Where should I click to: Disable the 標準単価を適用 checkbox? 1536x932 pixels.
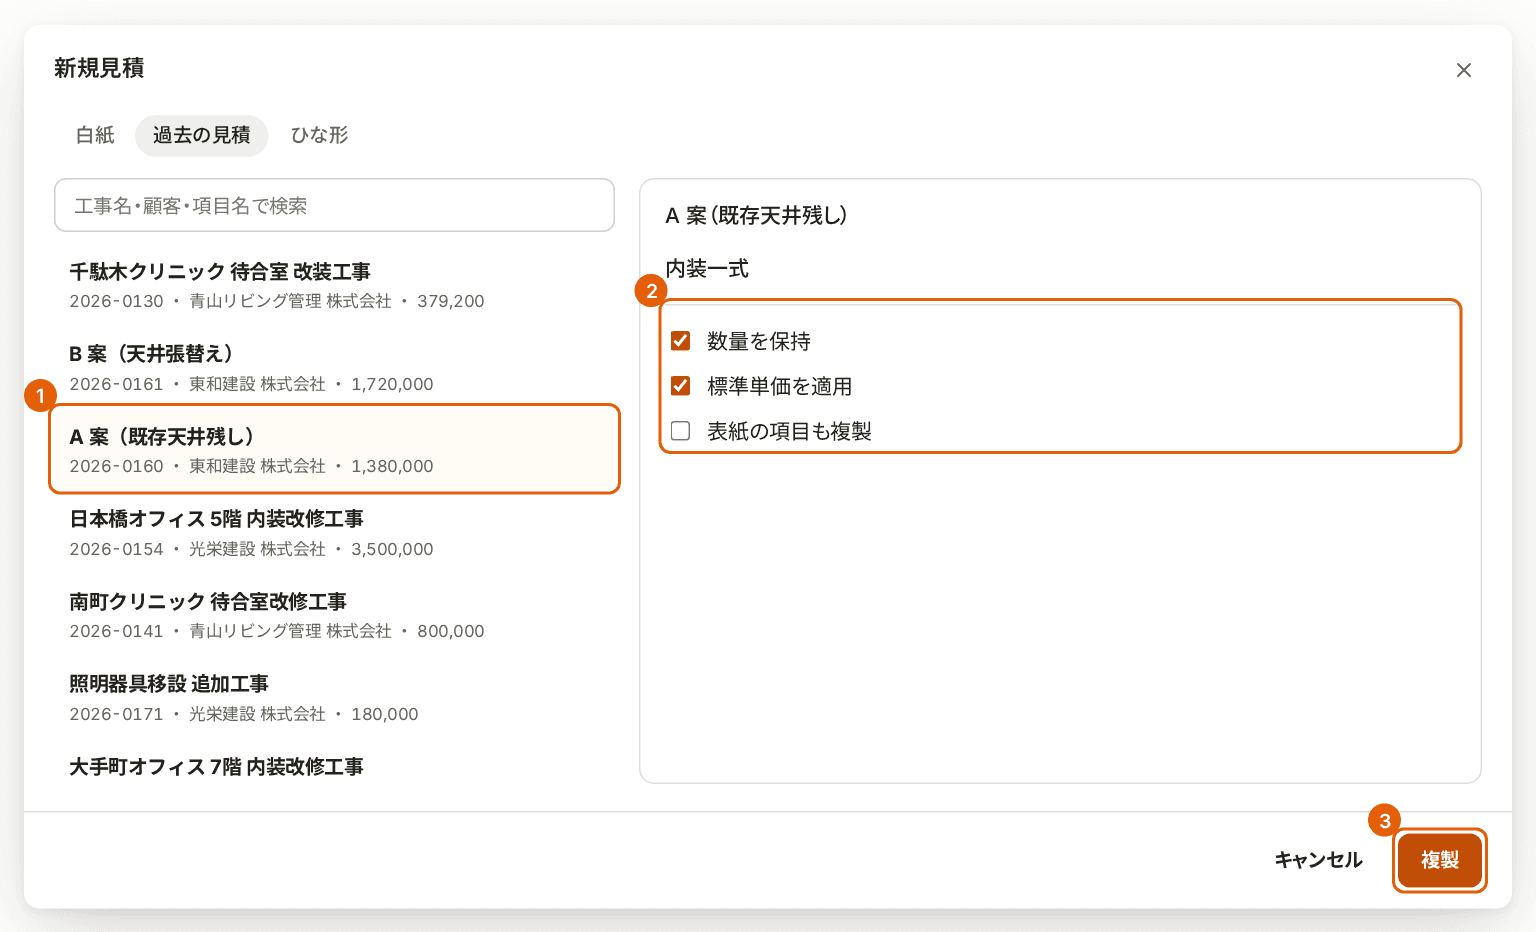[x=681, y=386]
